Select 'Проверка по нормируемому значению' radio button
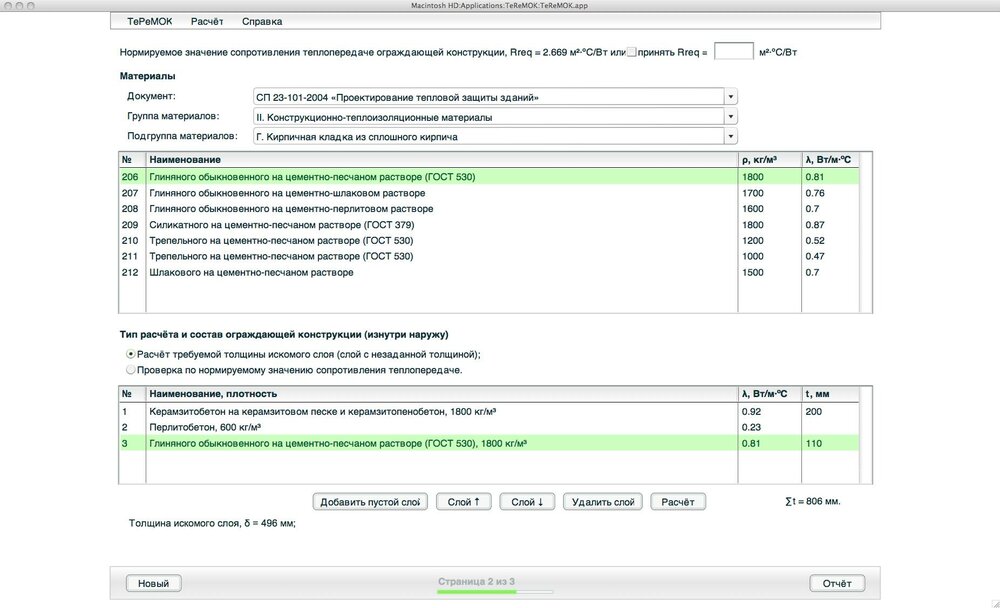This screenshot has width=1000, height=608. (131, 370)
